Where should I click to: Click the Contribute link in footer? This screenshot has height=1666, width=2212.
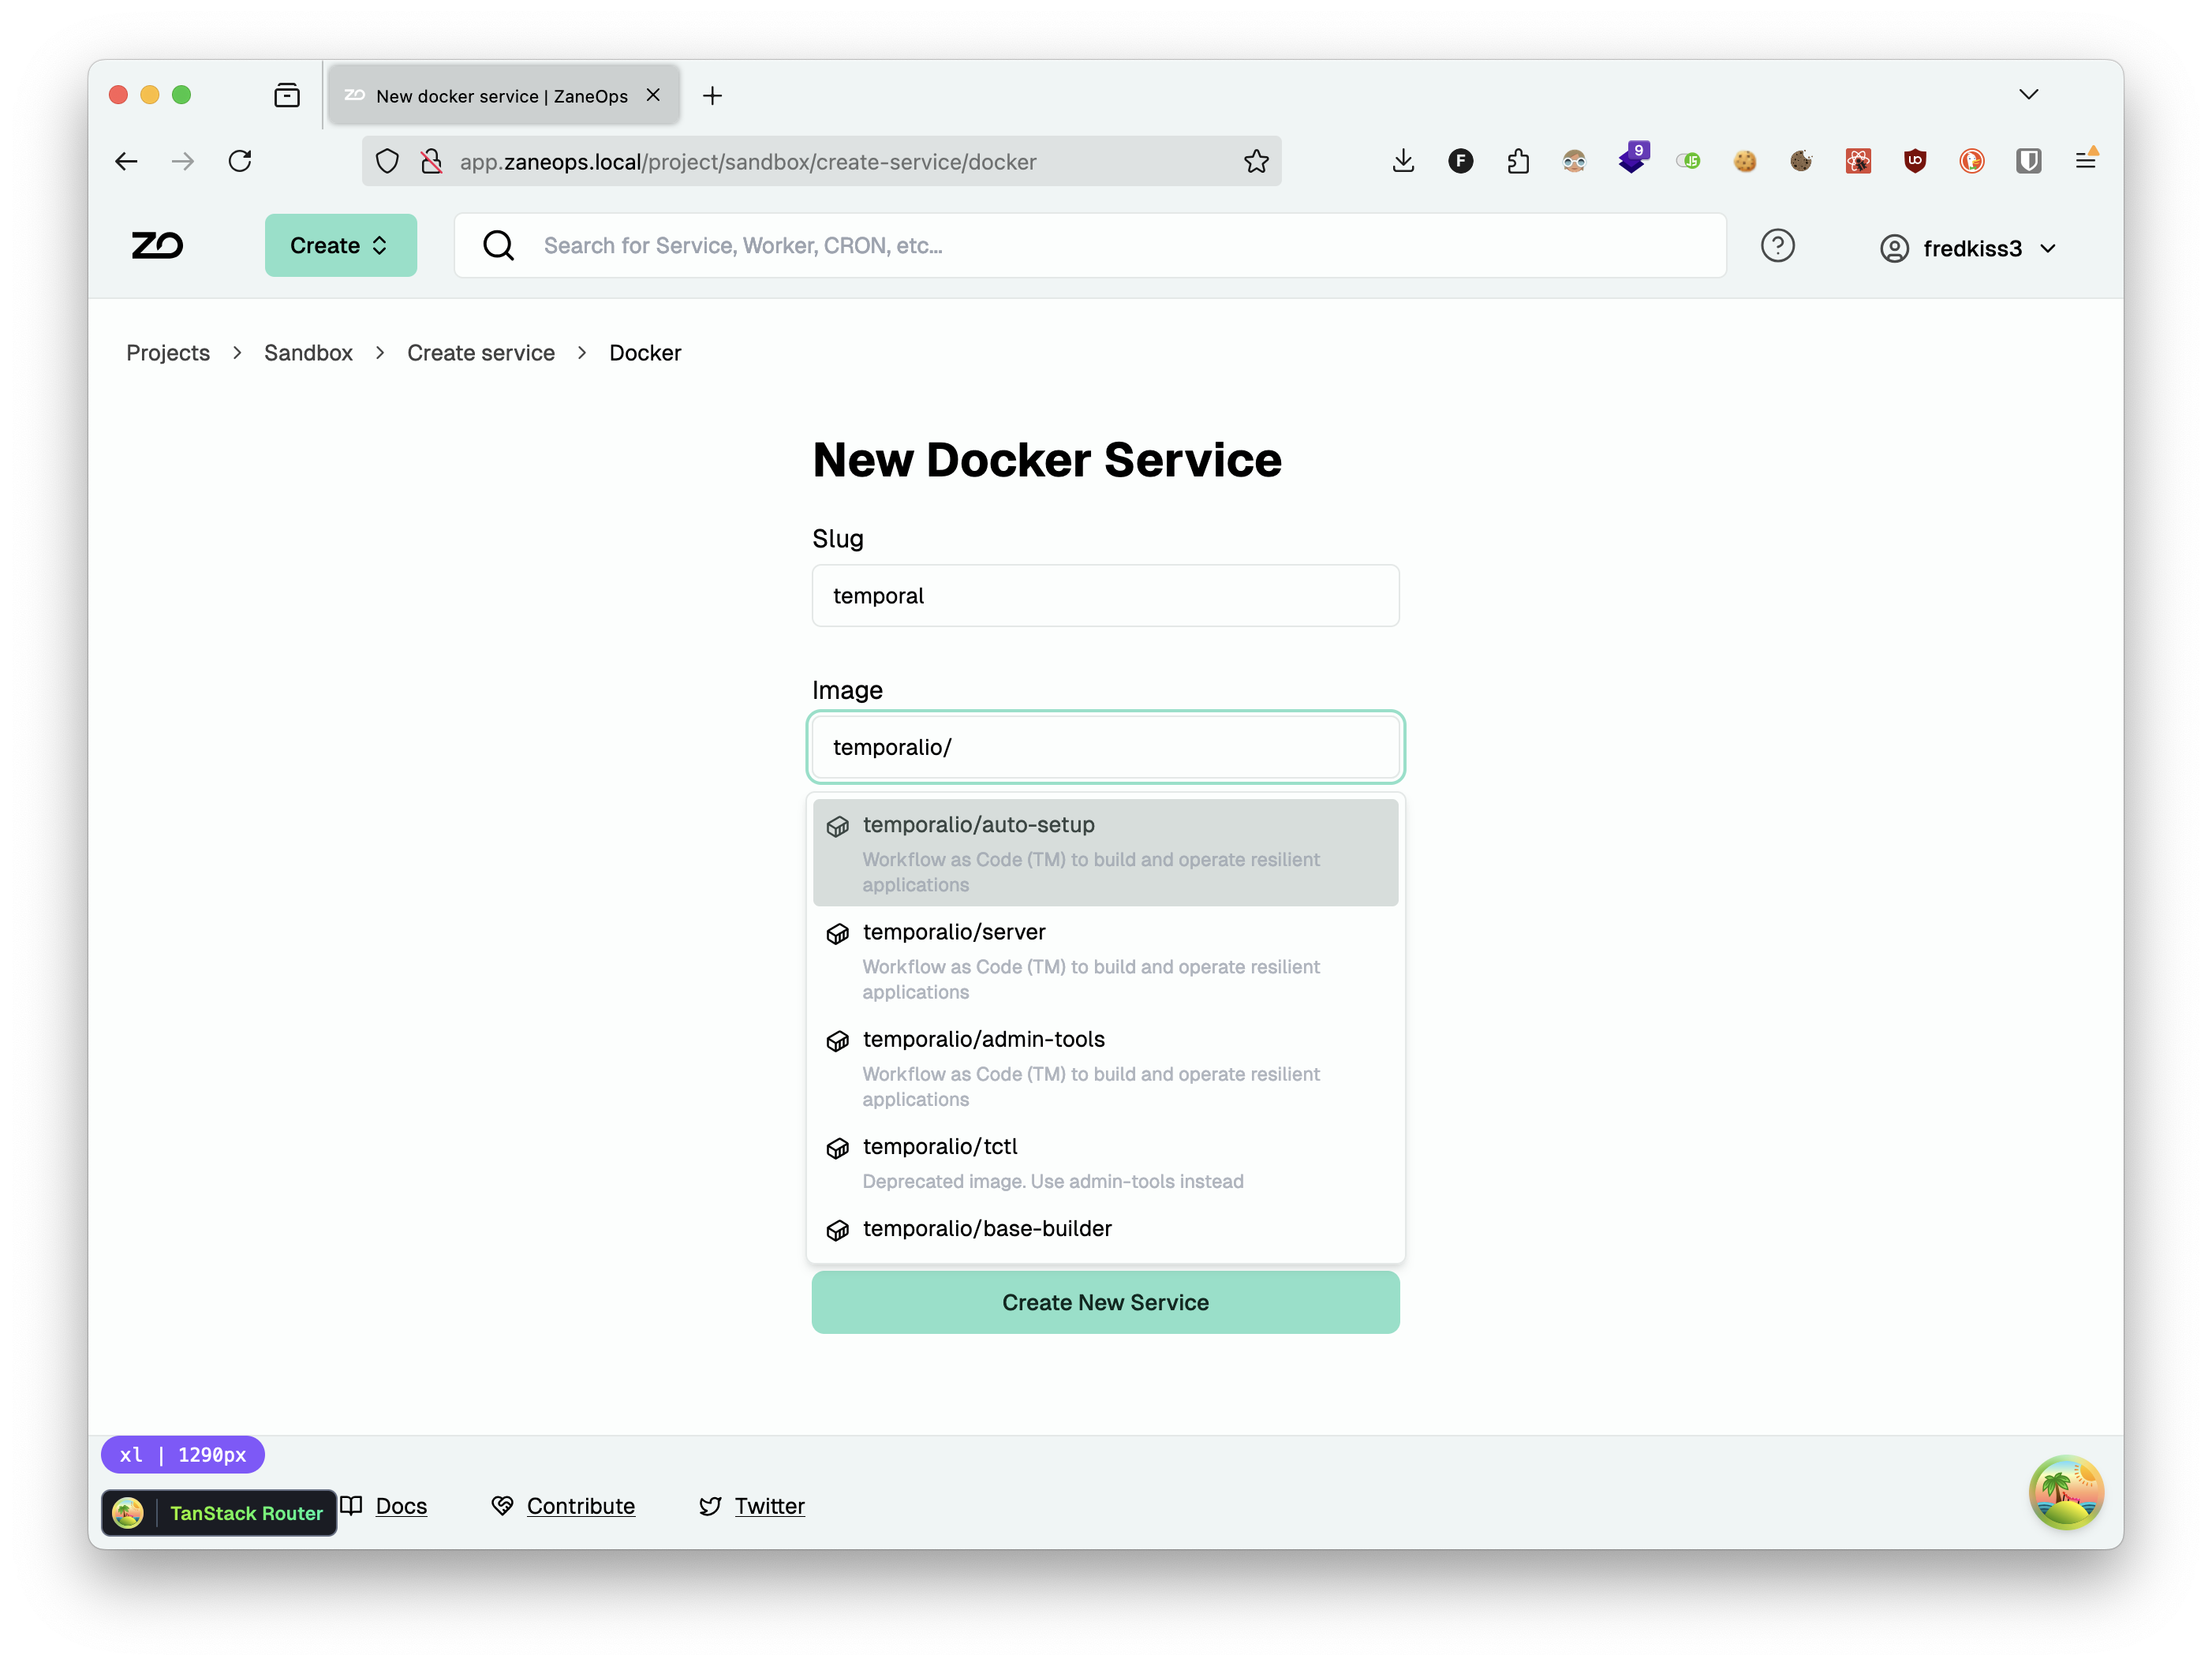tap(579, 1505)
